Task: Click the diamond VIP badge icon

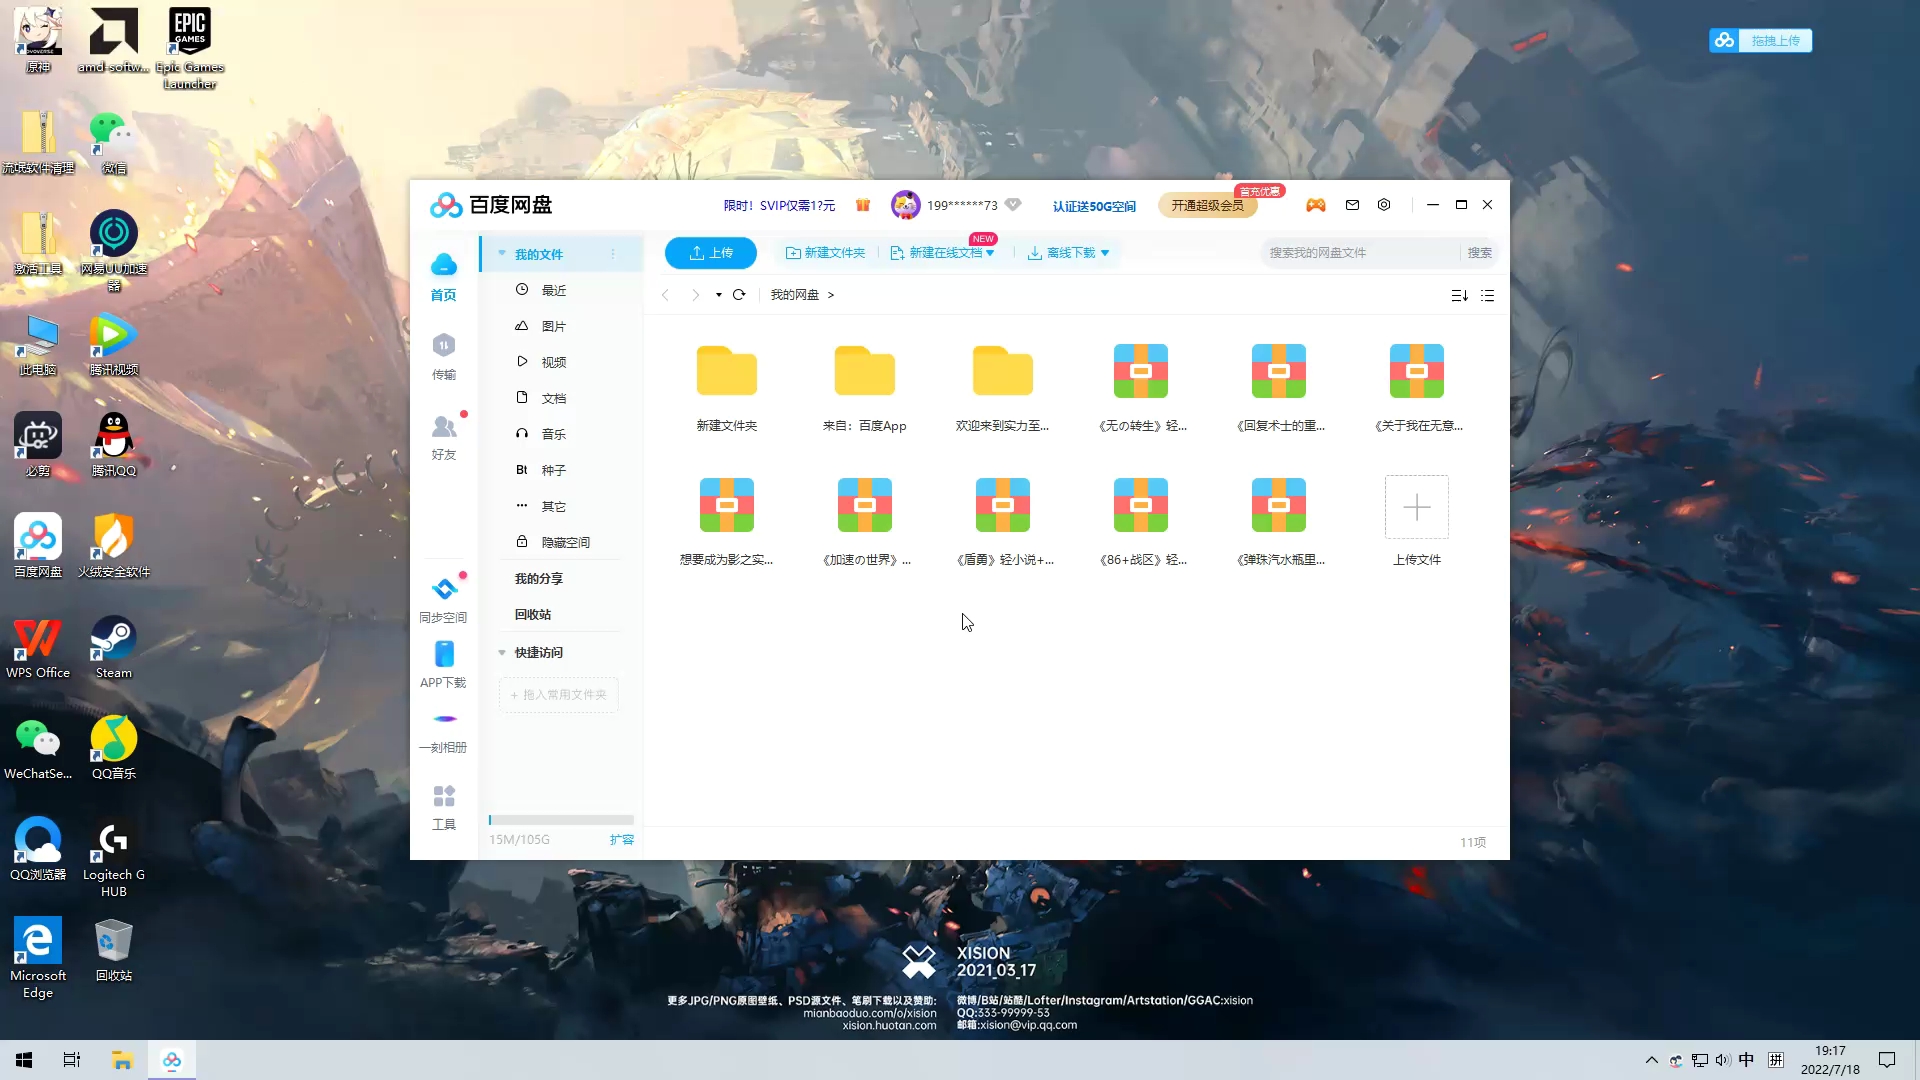Action: (1013, 205)
